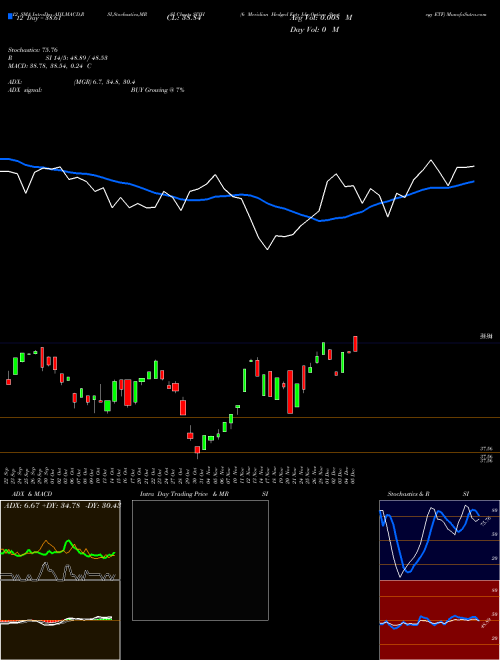Click the 'ADX & MACD' panel title
The height and width of the screenshot is (660, 500).
[x=32, y=494]
